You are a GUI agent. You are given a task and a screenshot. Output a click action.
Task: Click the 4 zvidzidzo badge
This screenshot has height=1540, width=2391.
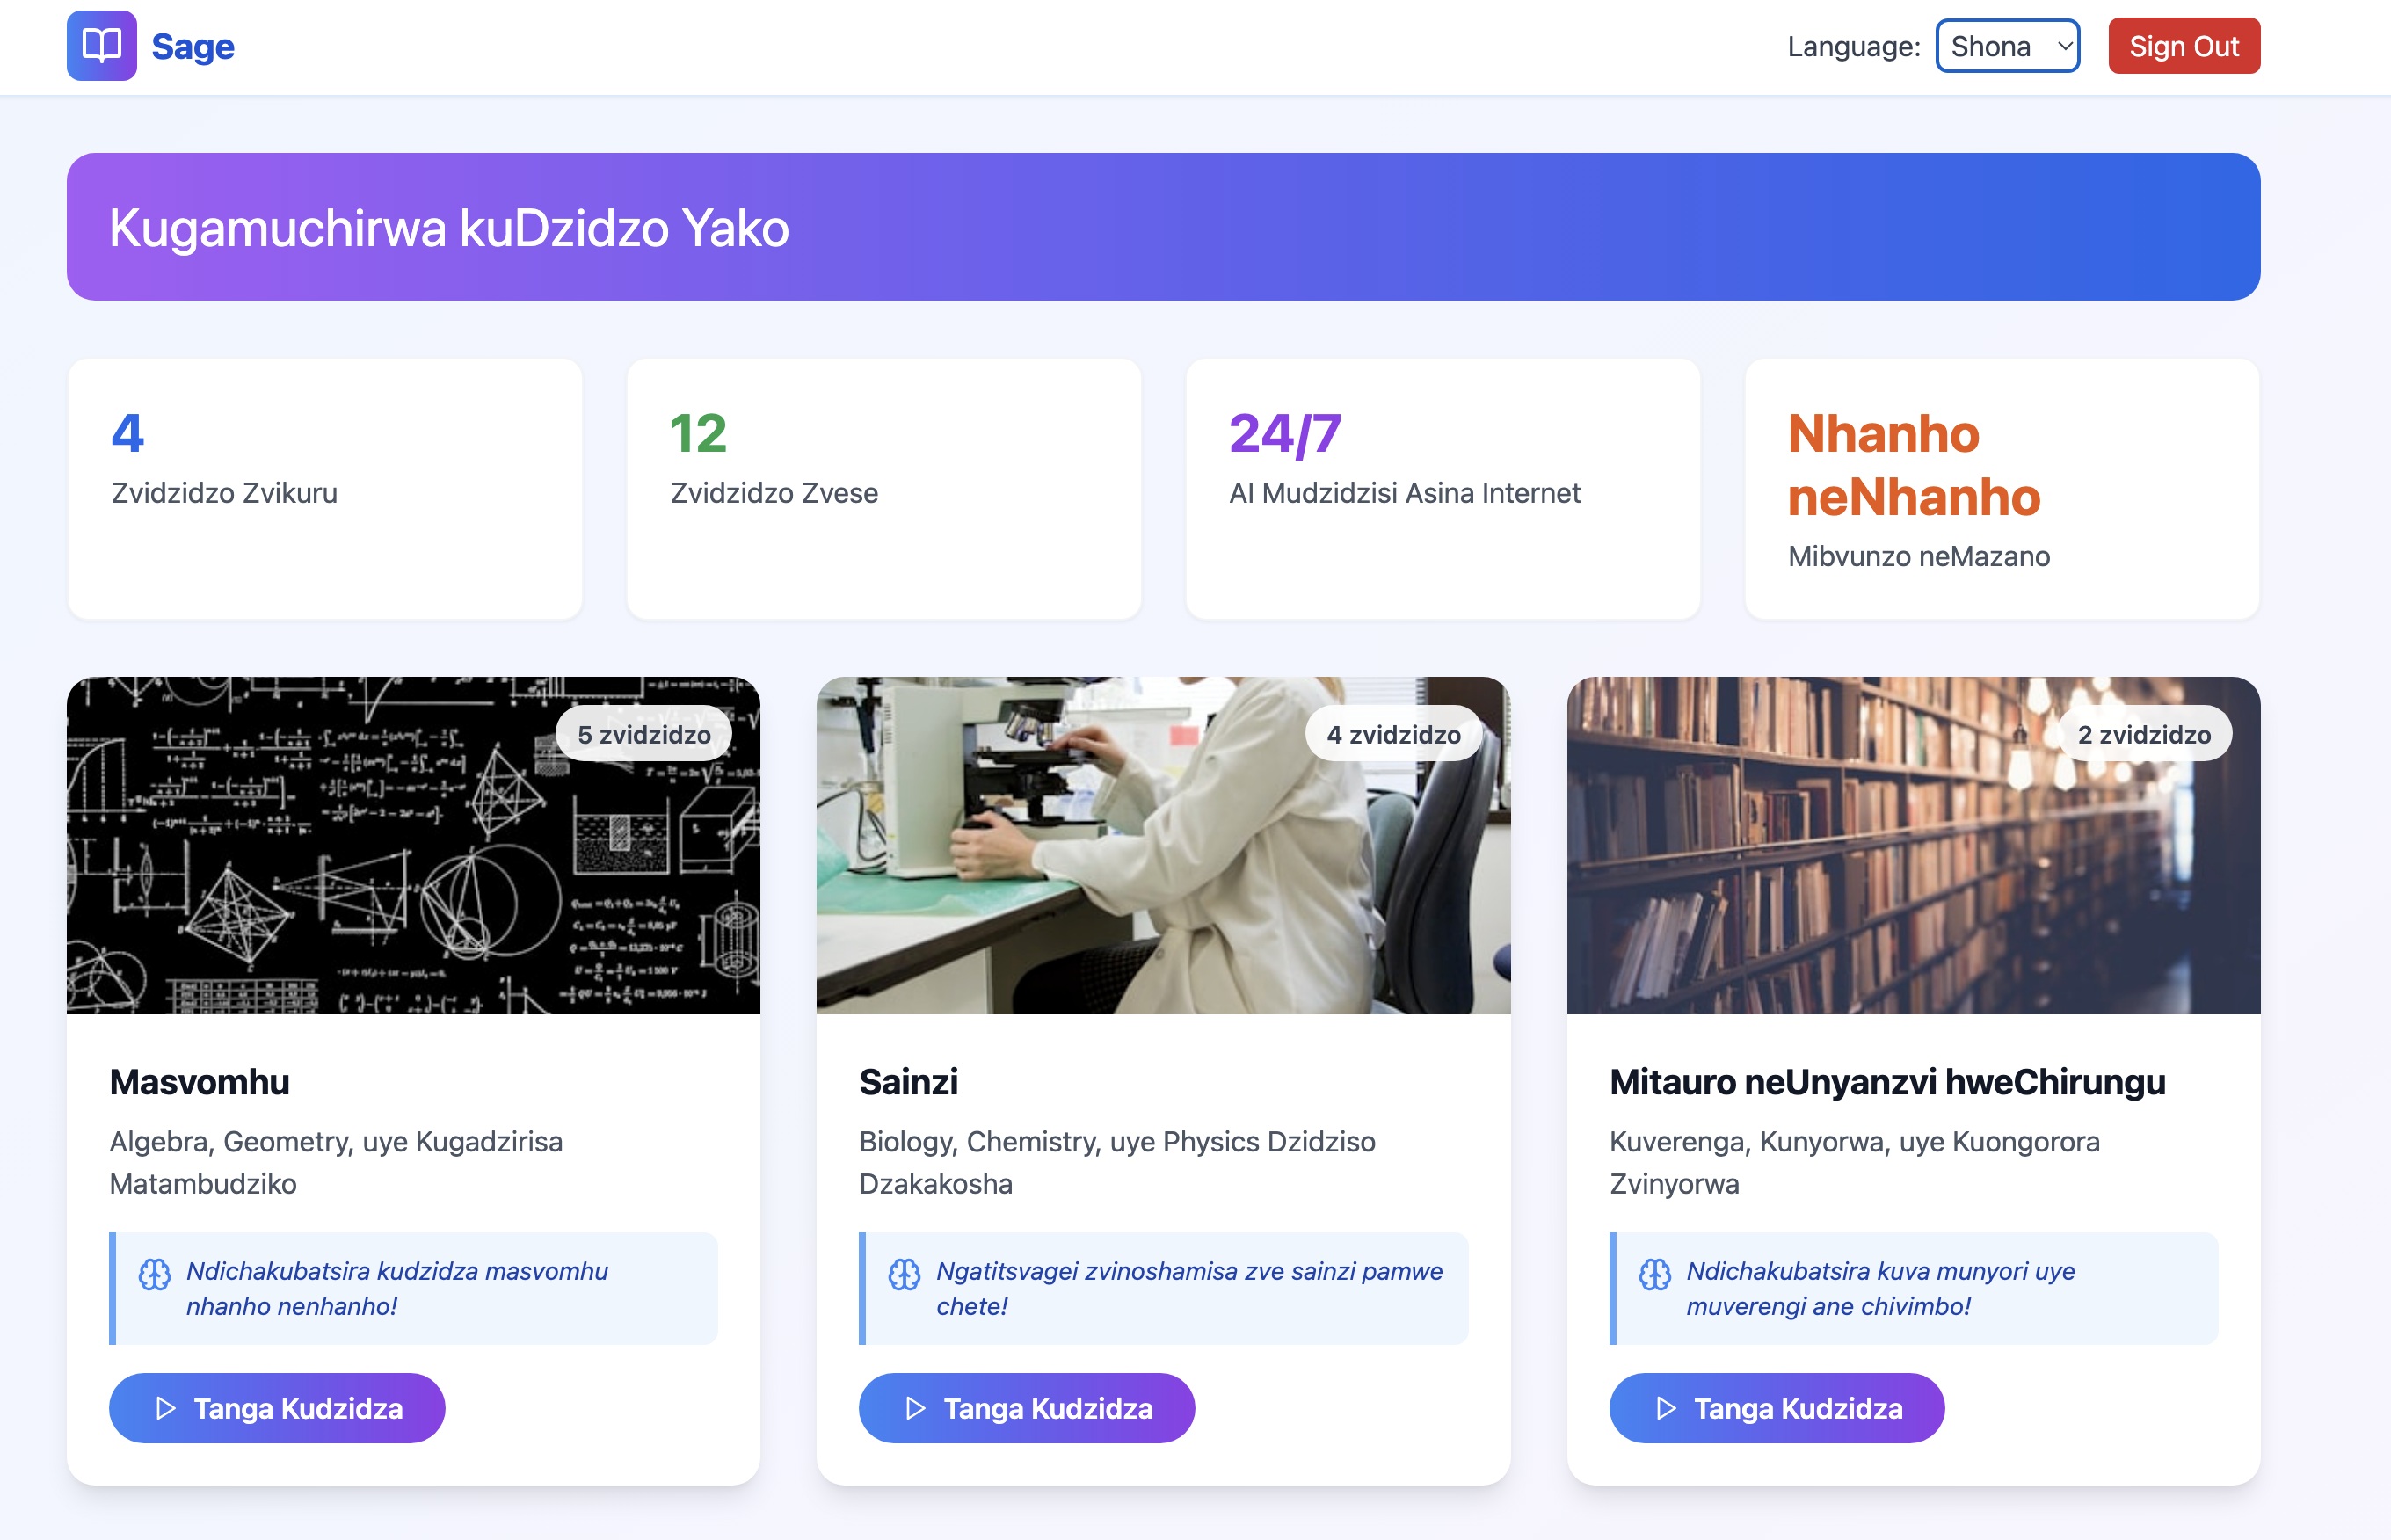(1393, 734)
